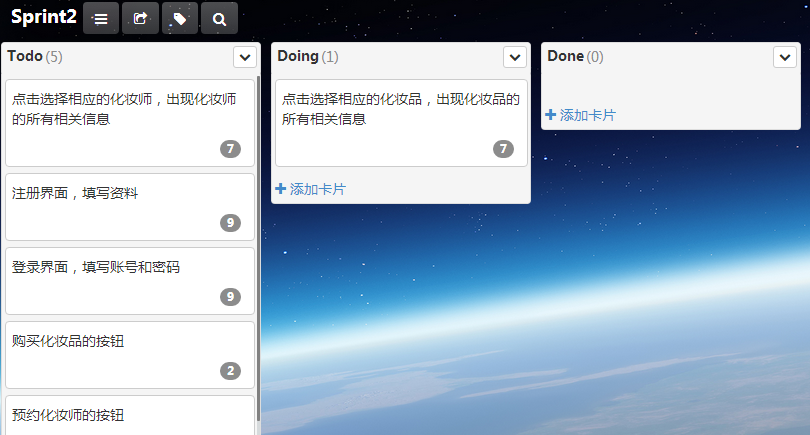Open the 化妆品 information card in Doing
The height and width of the screenshot is (435, 810).
(401, 123)
